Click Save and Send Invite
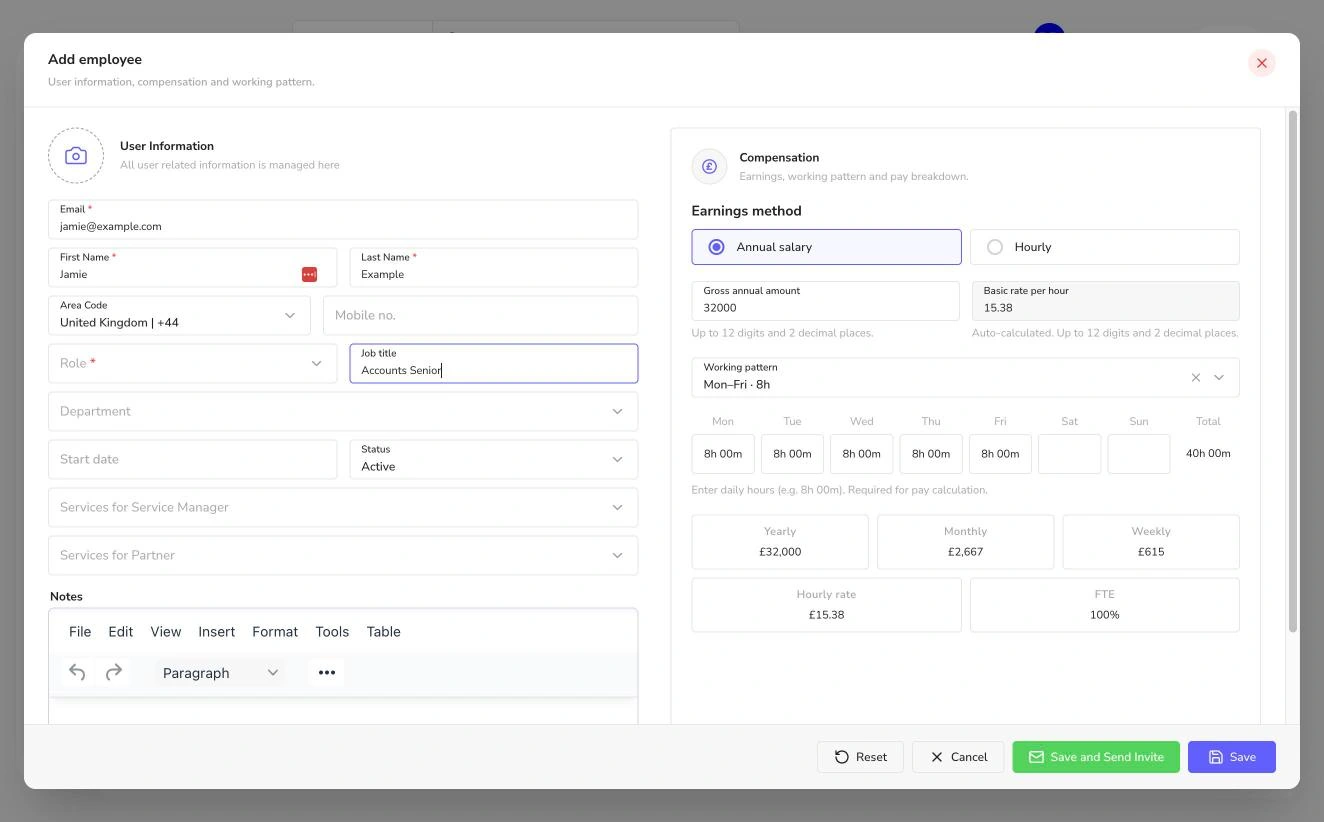The width and height of the screenshot is (1324, 822). (1096, 757)
